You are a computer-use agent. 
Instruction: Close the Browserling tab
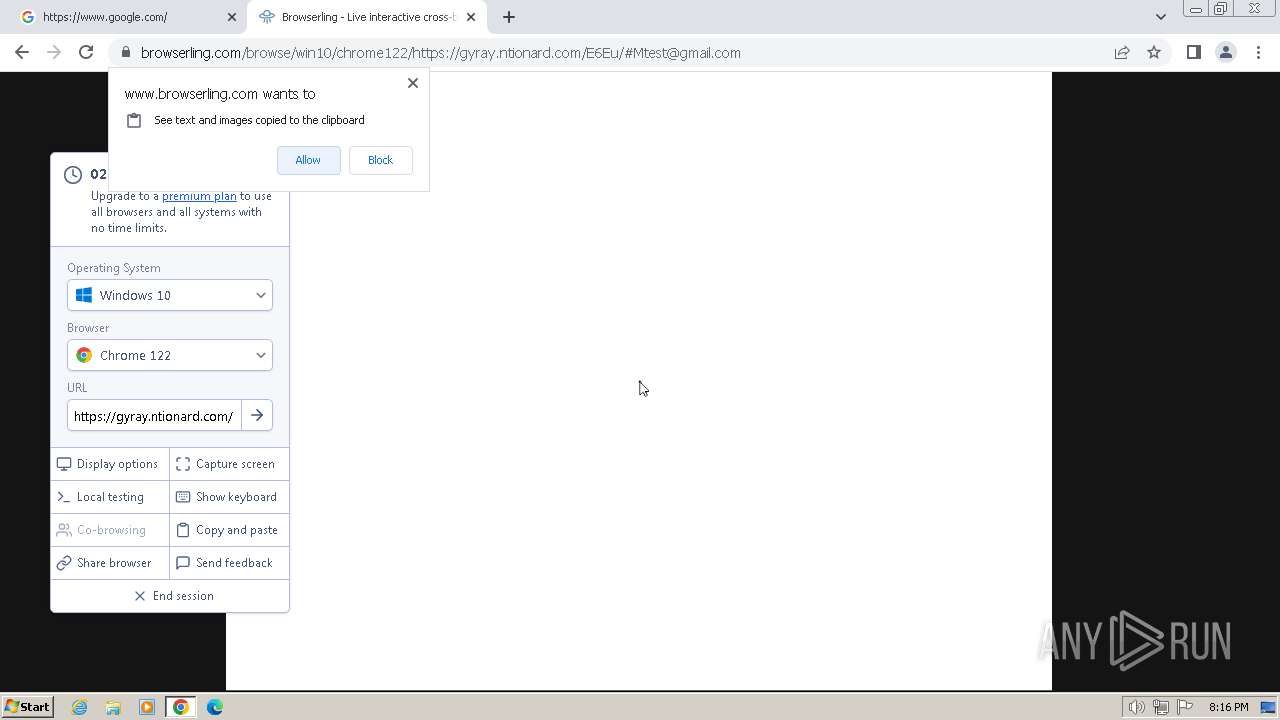(471, 17)
